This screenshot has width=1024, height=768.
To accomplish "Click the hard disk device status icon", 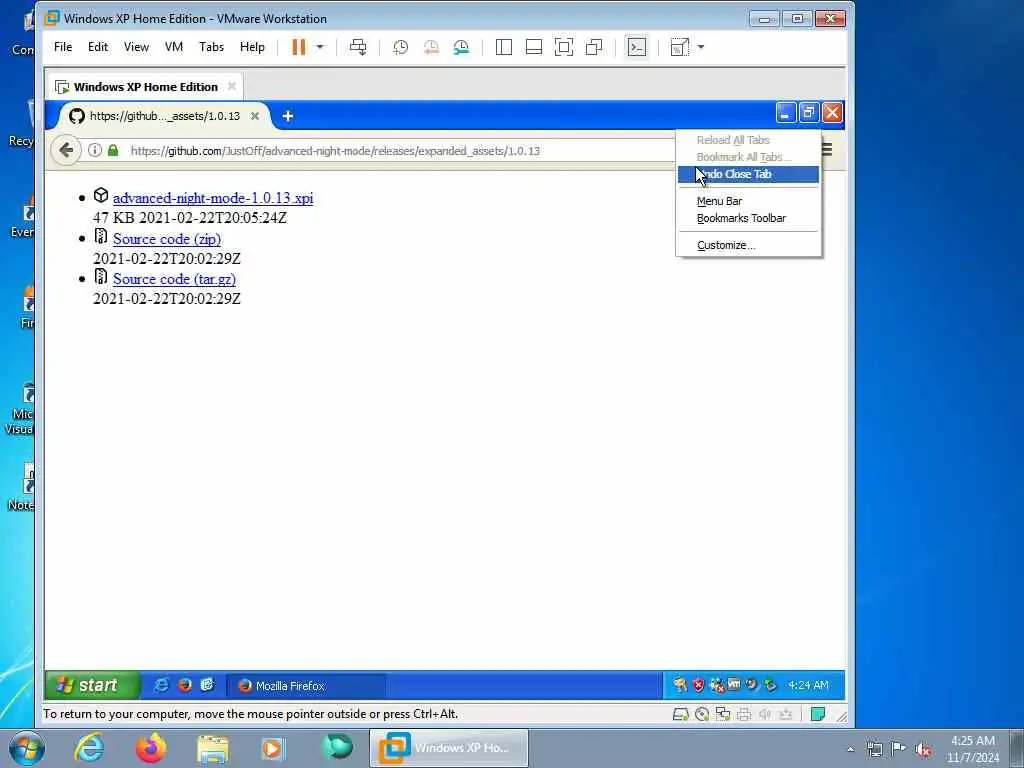I will (680, 714).
